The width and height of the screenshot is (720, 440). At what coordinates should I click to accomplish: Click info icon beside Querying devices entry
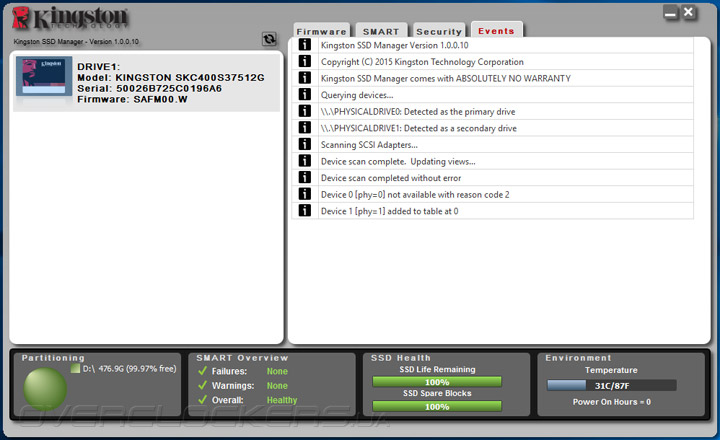point(304,94)
